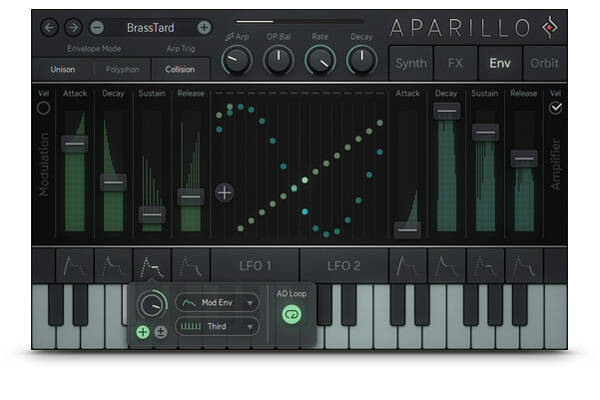Open Amplifier Release envelope icon button
This screenshot has width=600, height=400.
point(524,266)
